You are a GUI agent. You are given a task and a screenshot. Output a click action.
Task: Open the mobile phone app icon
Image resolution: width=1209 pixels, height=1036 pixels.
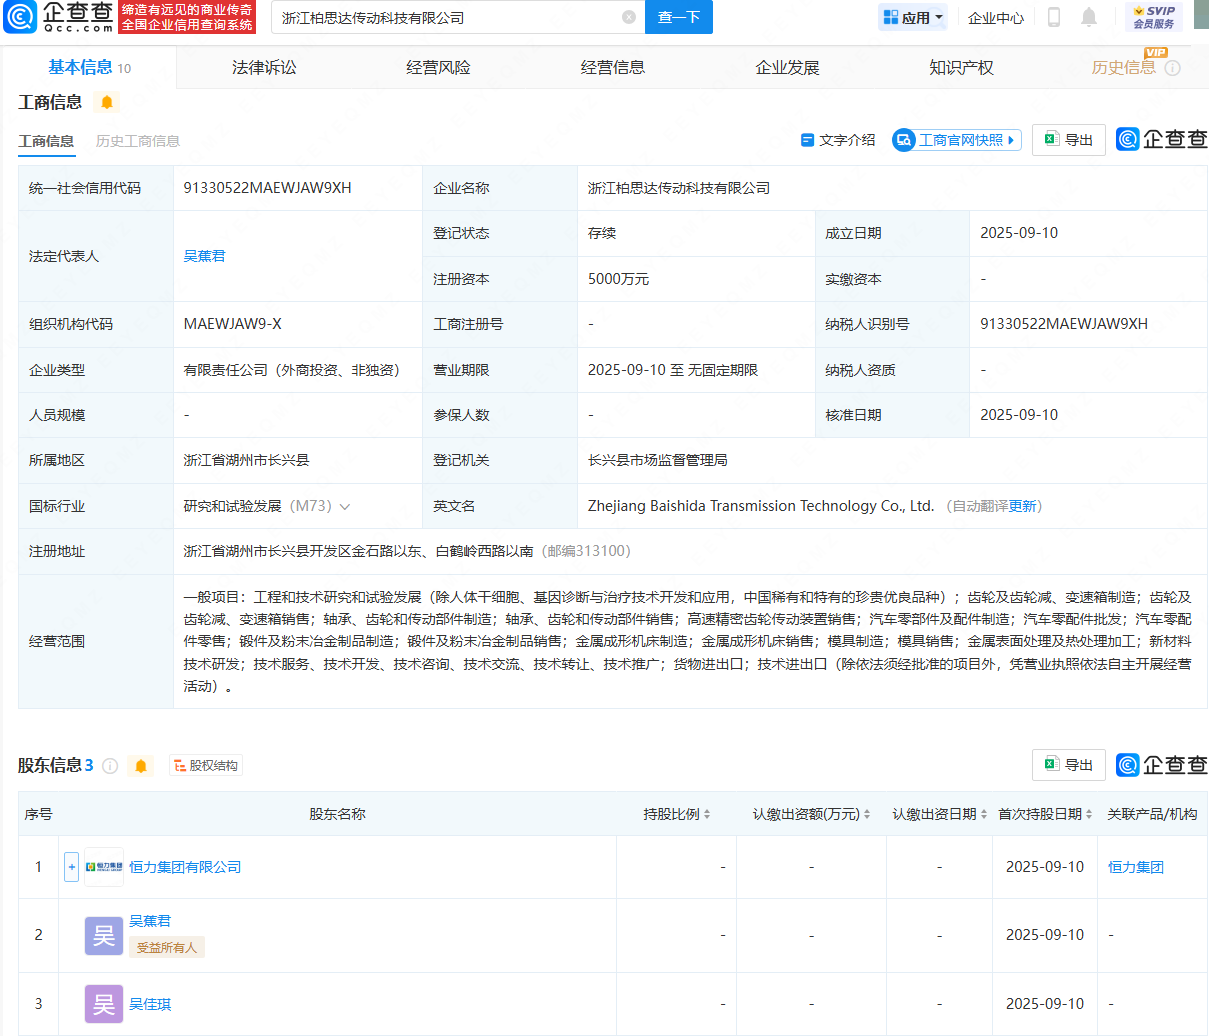click(x=1054, y=17)
